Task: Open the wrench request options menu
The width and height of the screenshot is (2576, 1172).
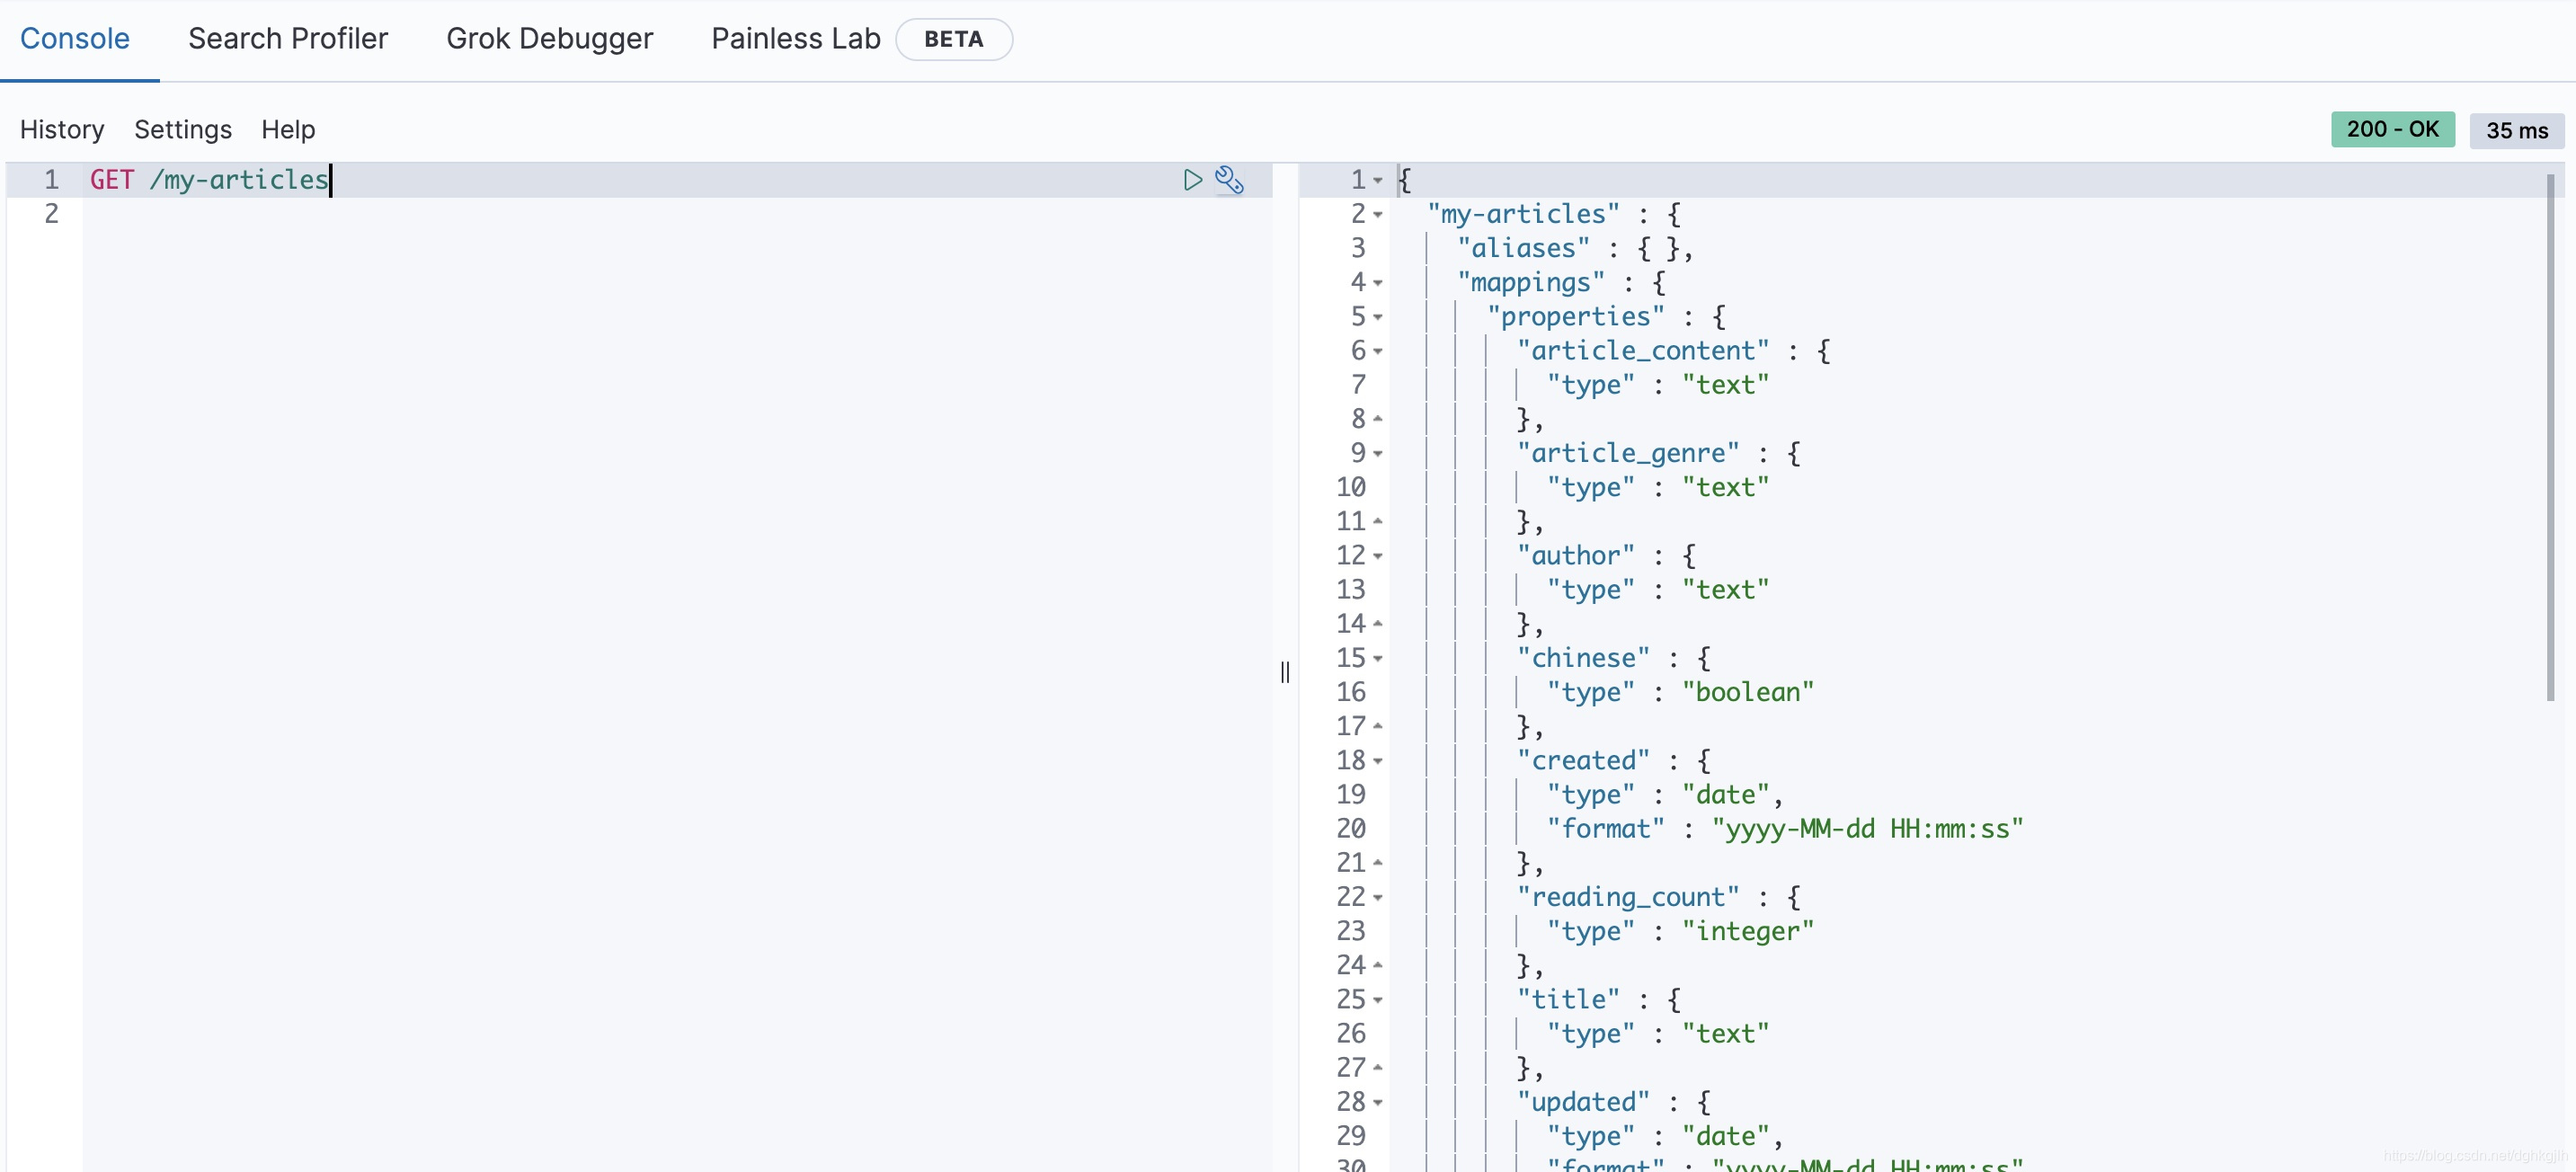Action: pyautogui.click(x=1229, y=180)
